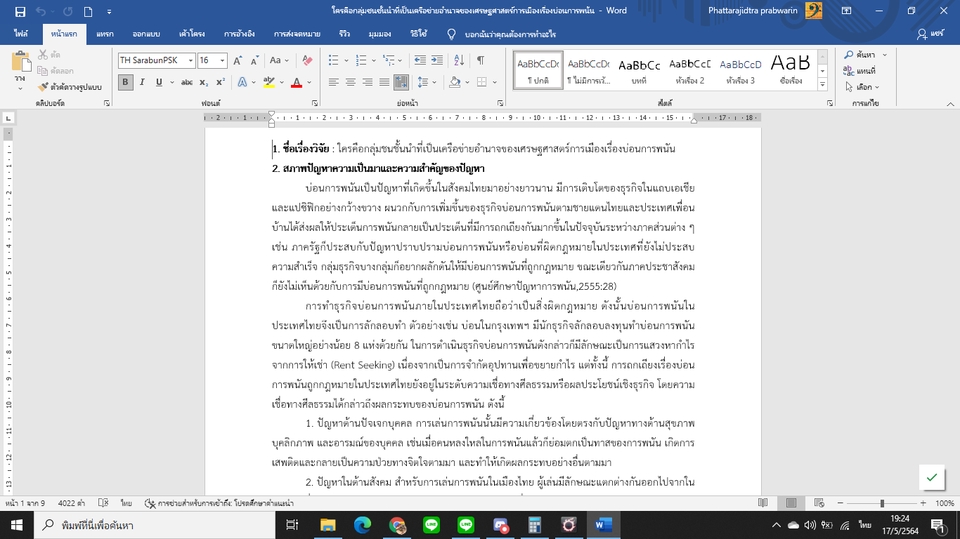Image resolution: width=960 pixels, height=539 pixels.
Task: Switch to the Design tab
Action: 146,34
